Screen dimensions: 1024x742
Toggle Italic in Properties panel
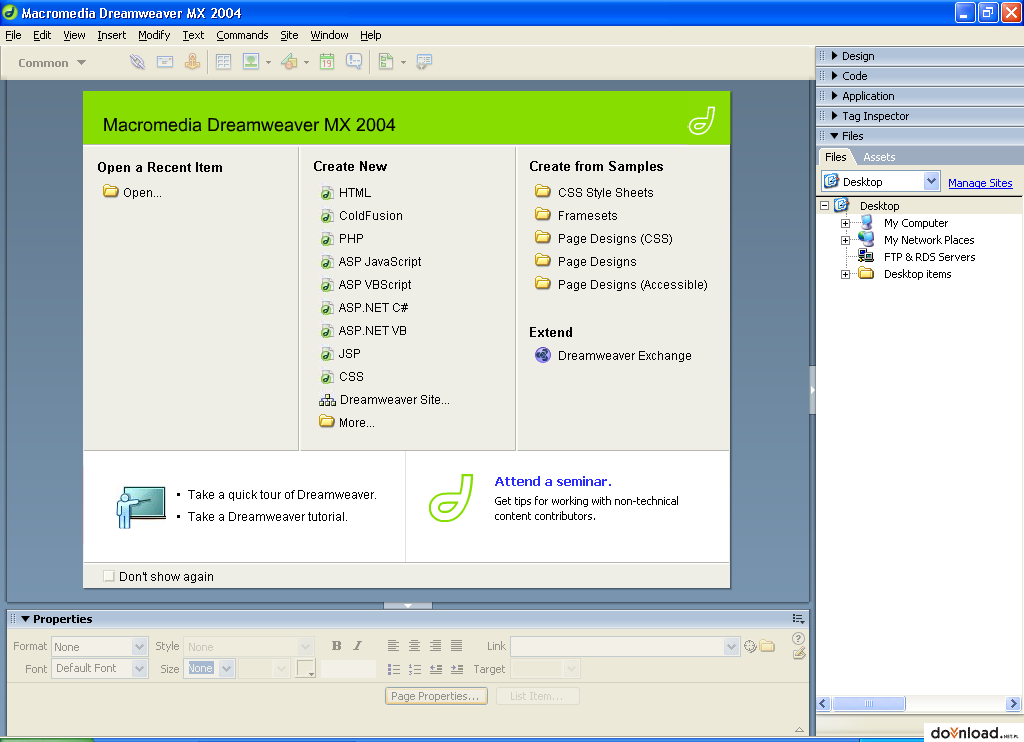pos(357,646)
